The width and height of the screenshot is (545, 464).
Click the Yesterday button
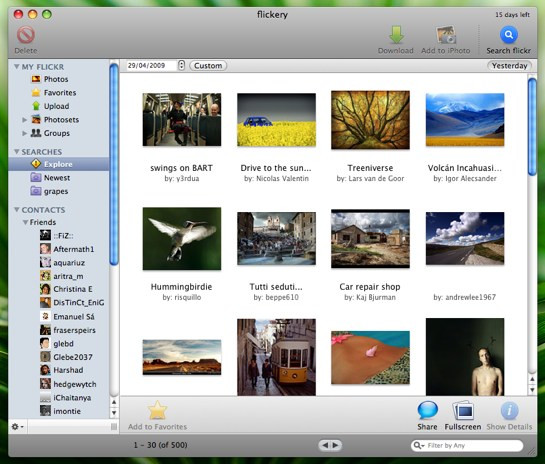510,66
